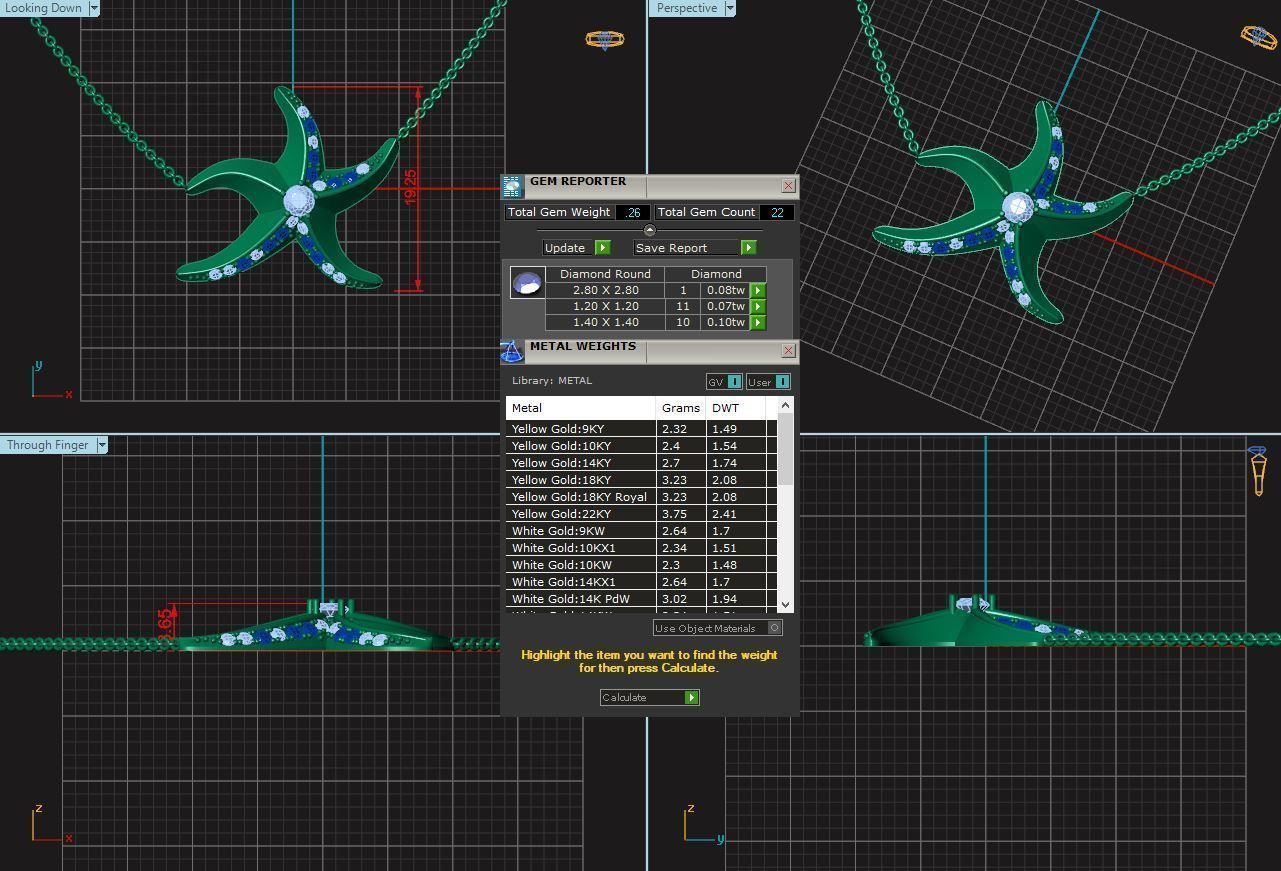The image size is (1281, 871).
Task: Select the Yellow Gold:18KY row
Action: [x=641, y=480]
